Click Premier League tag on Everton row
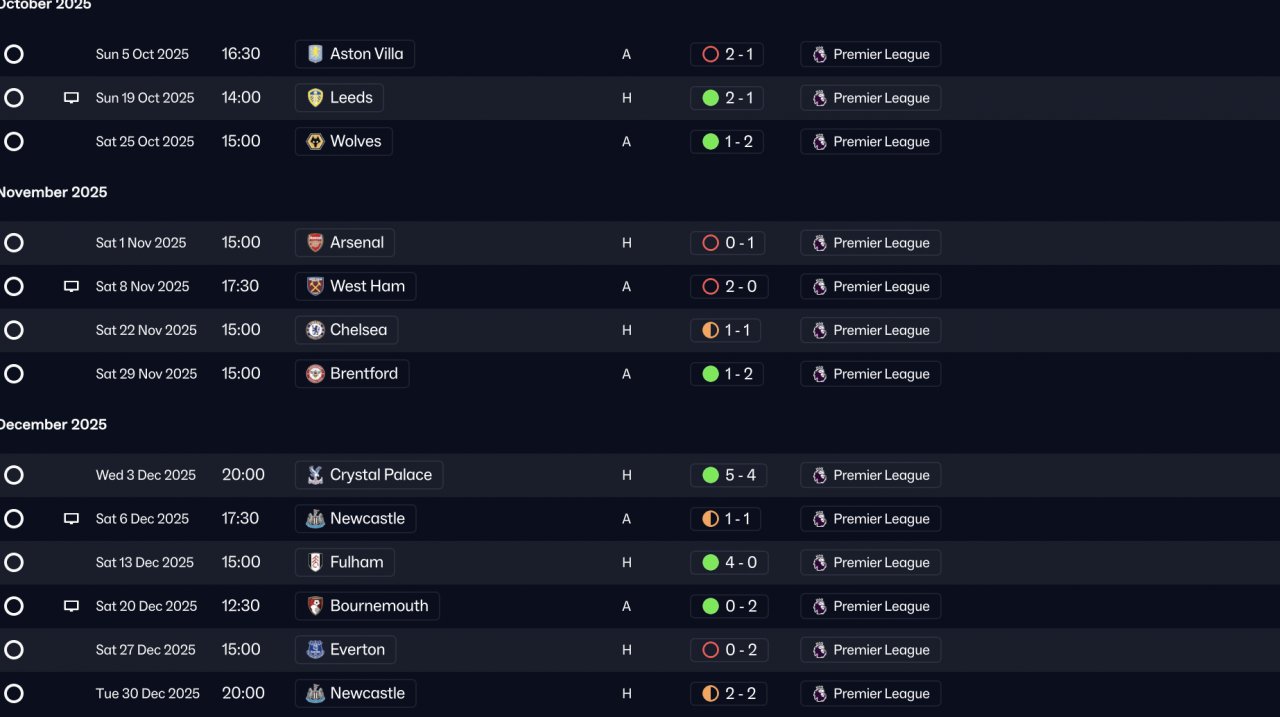 (870, 650)
